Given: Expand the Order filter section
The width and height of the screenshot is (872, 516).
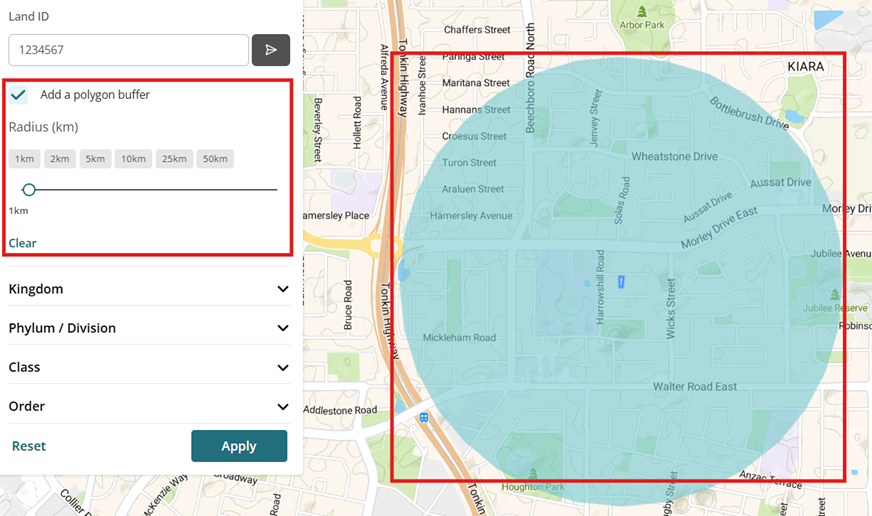Looking at the screenshot, I should 283,407.
